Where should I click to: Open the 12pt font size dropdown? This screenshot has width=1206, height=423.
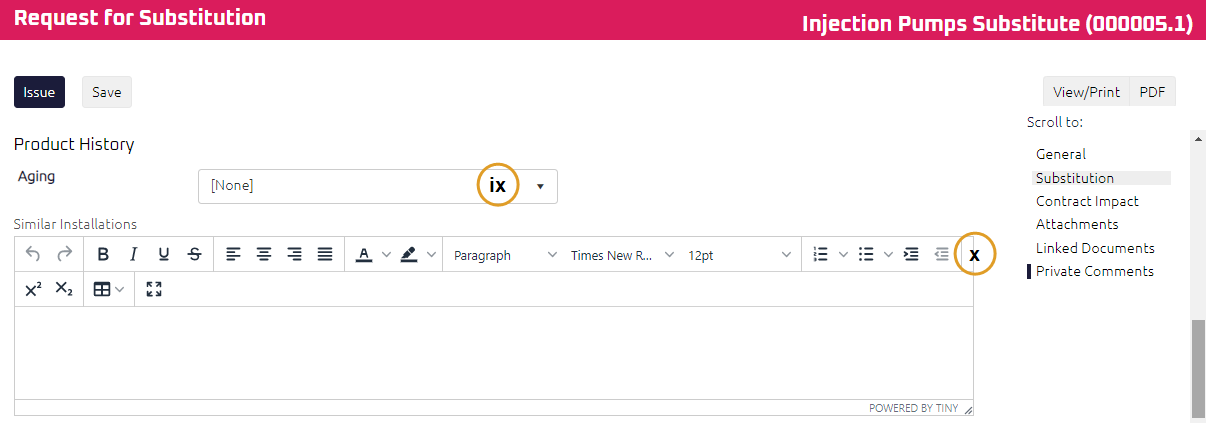tap(739, 255)
